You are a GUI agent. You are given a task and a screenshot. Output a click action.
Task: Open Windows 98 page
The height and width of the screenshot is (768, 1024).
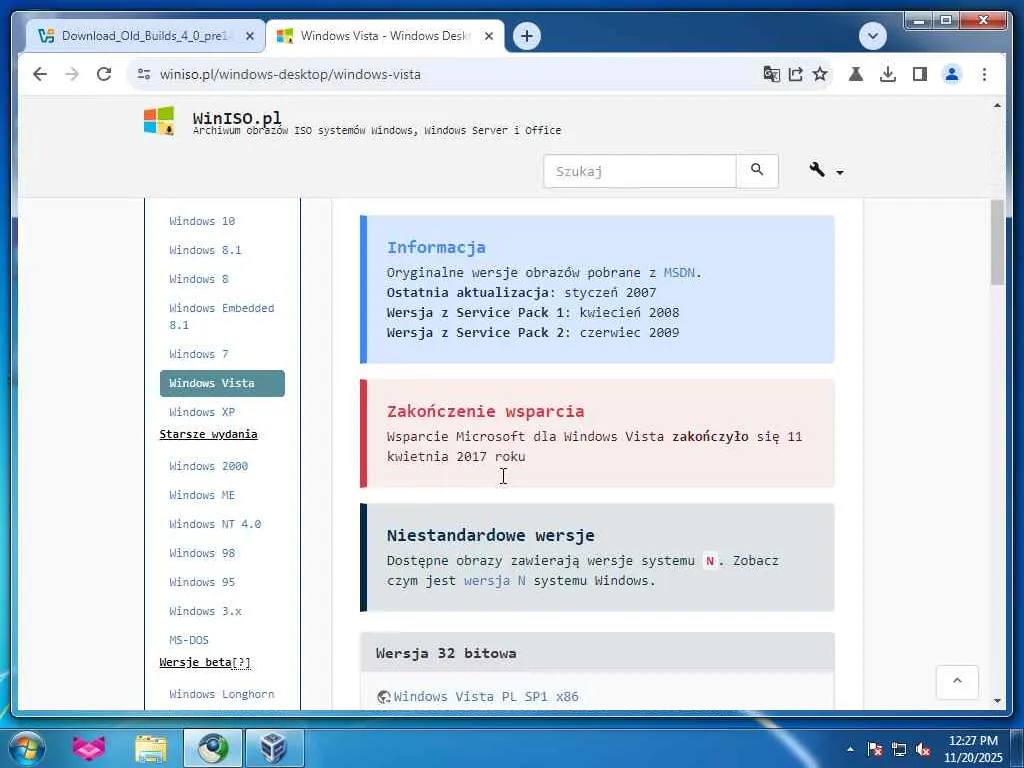tap(202, 553)
